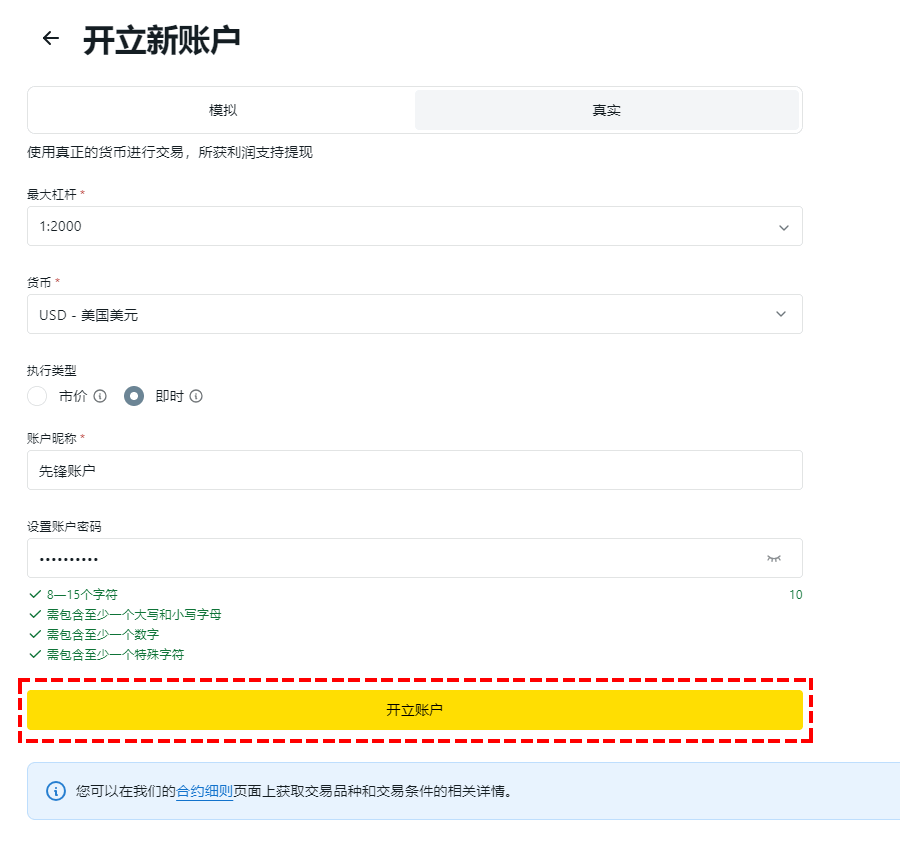Click the 开立新账户 page heading

coord(162,40)
